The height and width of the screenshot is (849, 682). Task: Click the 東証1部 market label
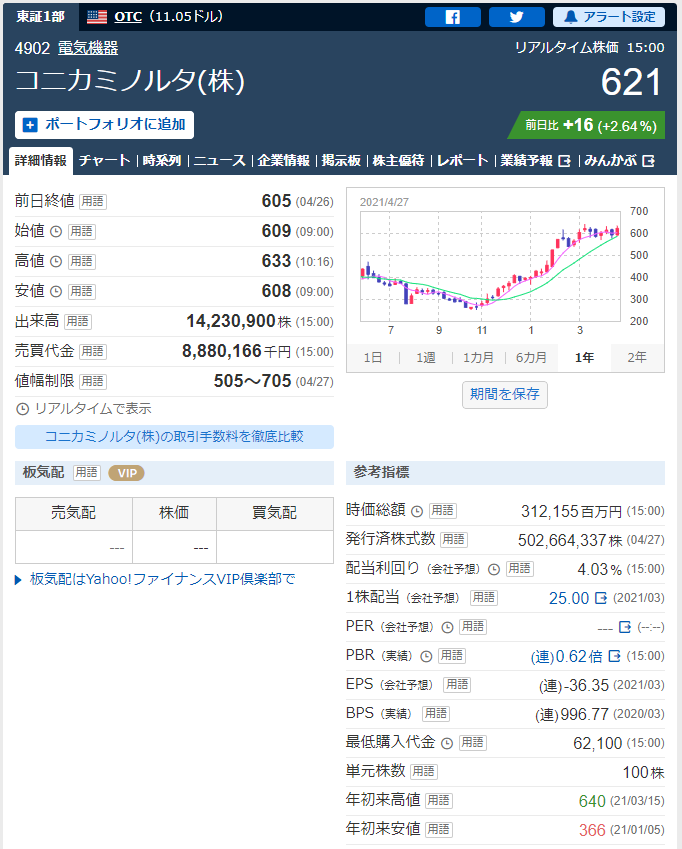click(x=41, y=17)
